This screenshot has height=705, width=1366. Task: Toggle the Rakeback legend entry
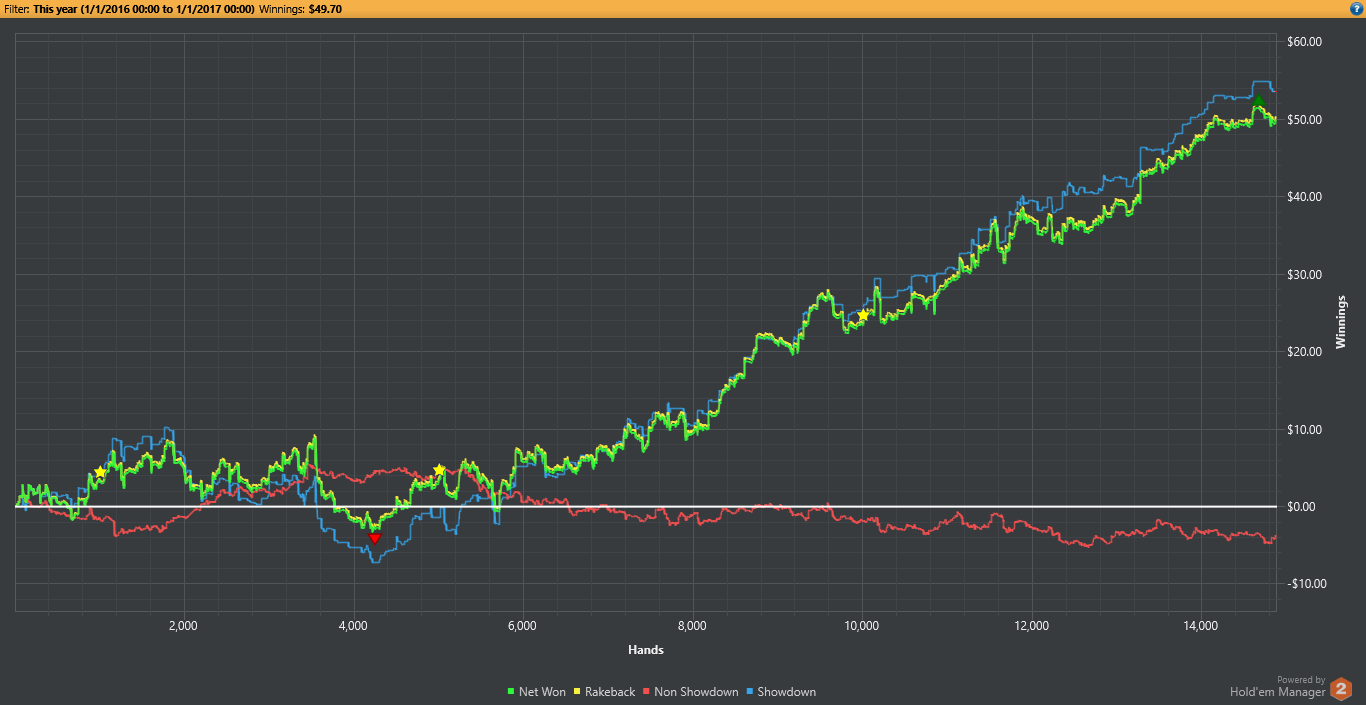pos(604,692)
